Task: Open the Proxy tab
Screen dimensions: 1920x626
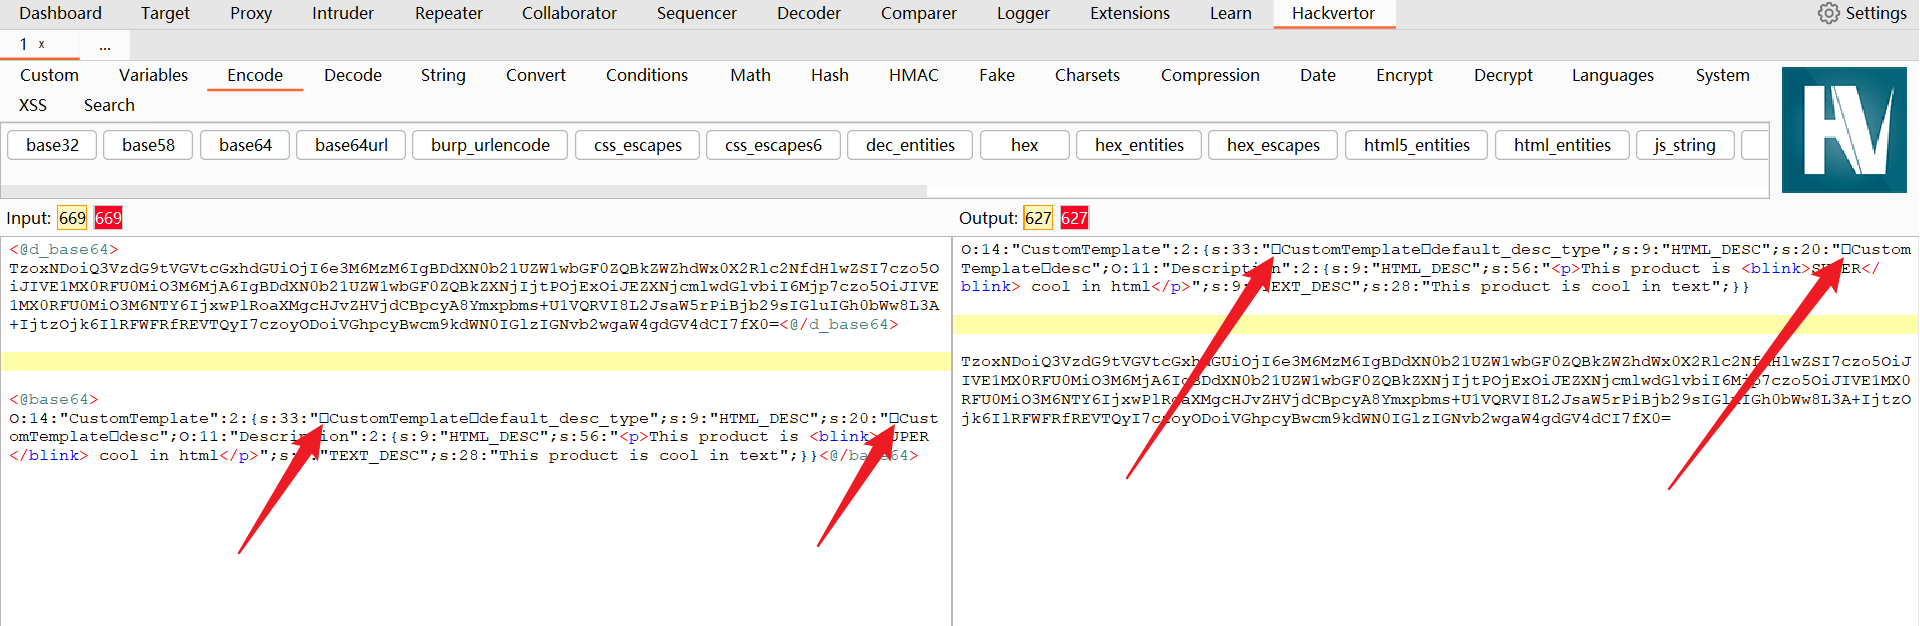Action: pyautogui.click(x=251, y=13)
